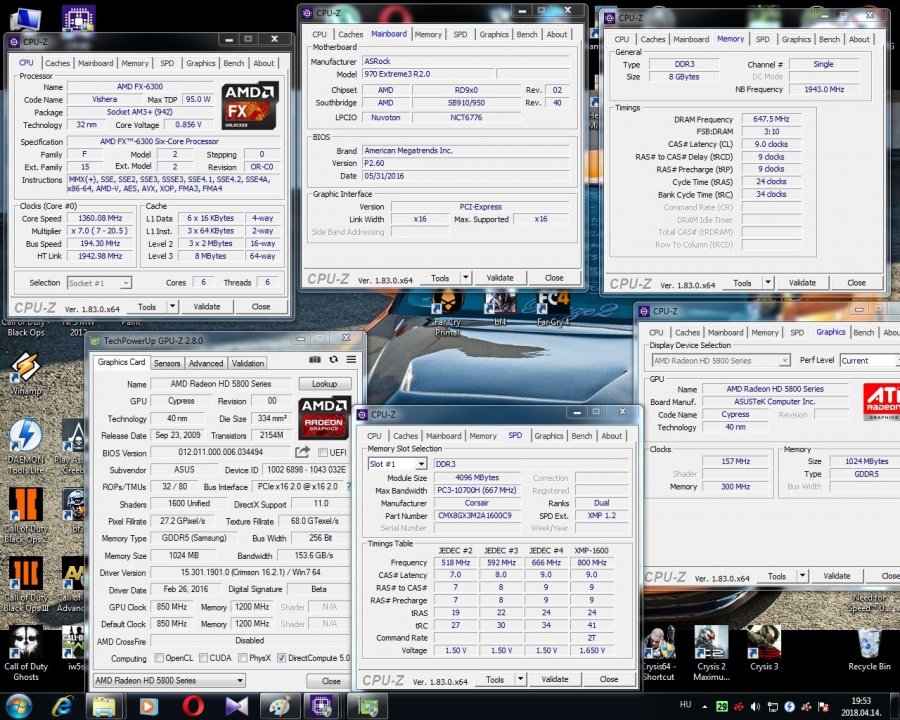Switch to the Sensors tab in GPU-Z
The image size is (900, 720).
[x=167, y=363]
